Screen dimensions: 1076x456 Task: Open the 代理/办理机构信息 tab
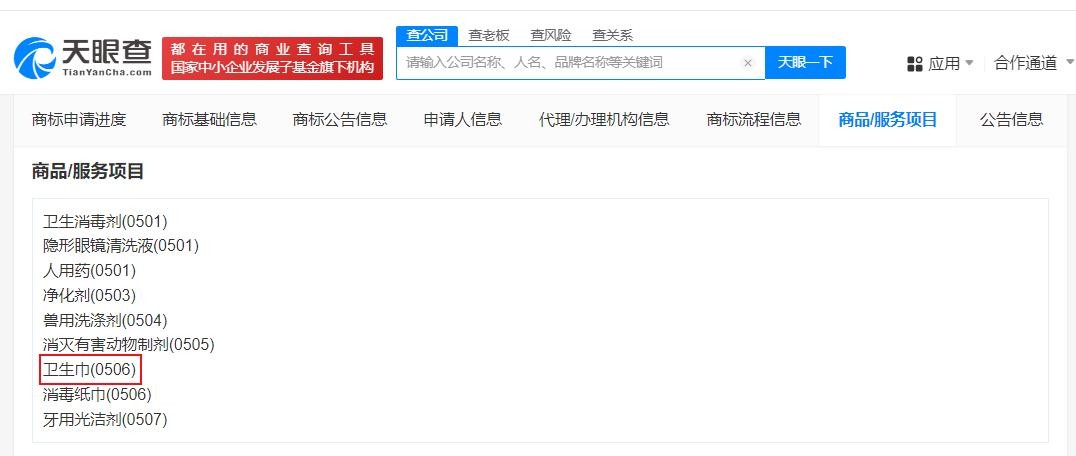tap(604, 119)
